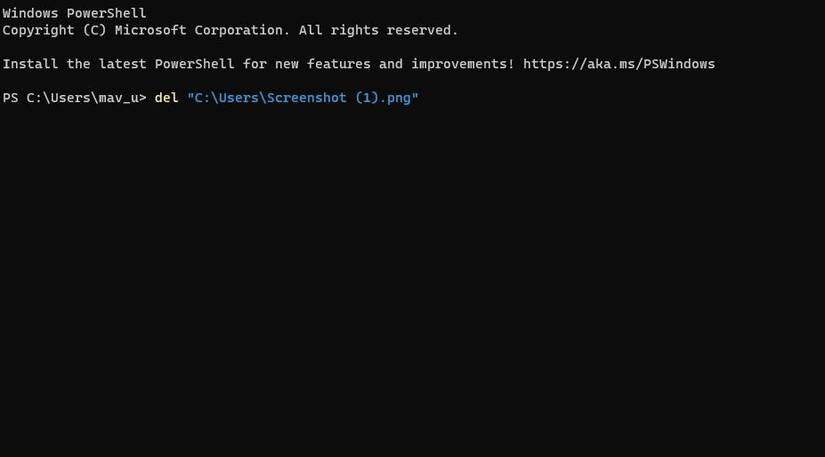Viewport: 825px width, 457px height.
Task: Click the "(1)" in the file name
Action: 367,98
